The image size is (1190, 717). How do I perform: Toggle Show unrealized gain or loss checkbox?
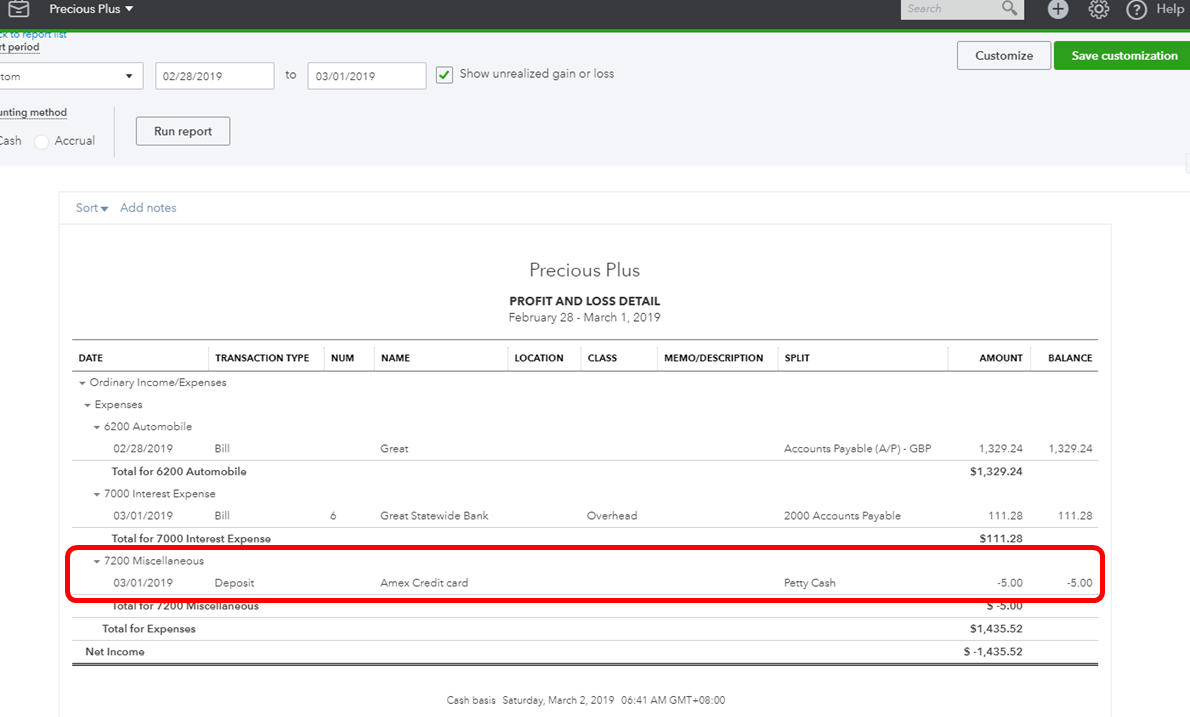445,75
